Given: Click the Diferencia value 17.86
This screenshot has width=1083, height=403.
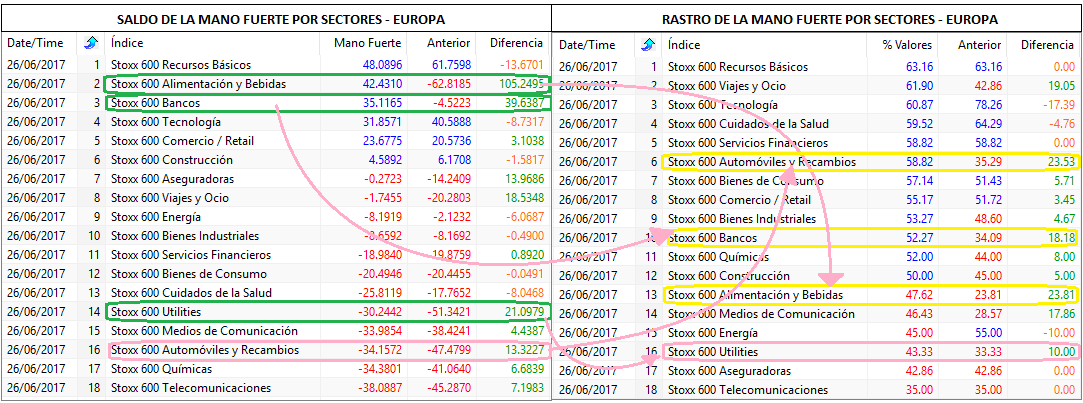Looking at the screenshot, I should (1060, 315).
